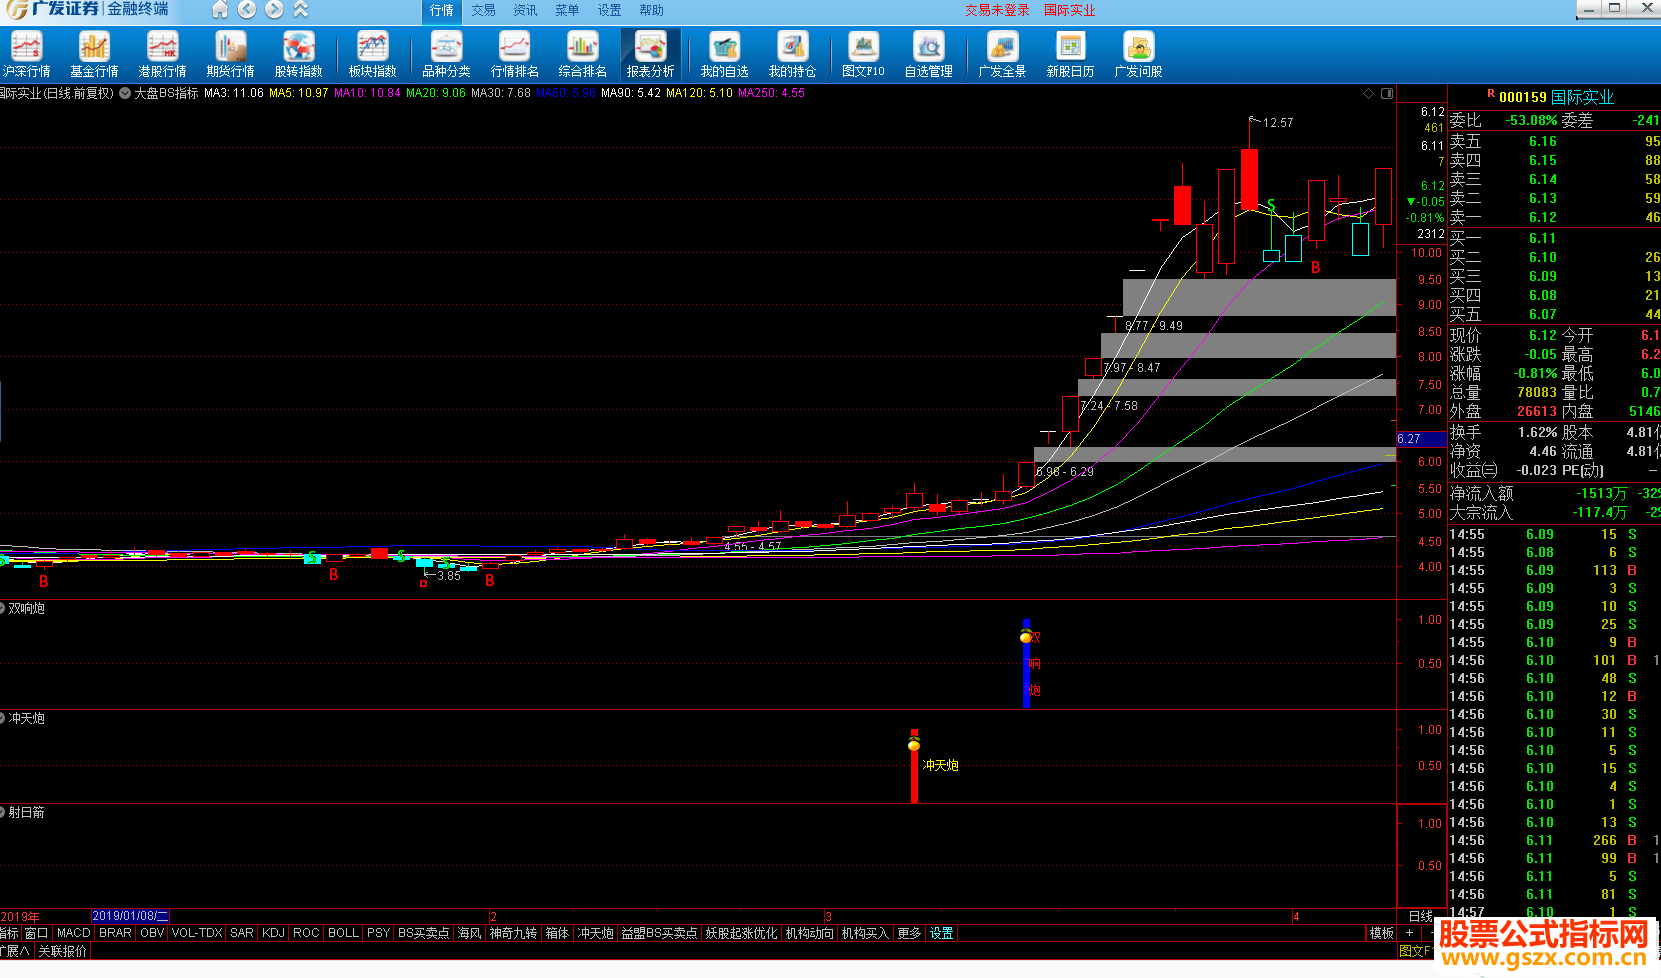Open 新股日历 IPO calendar icon
Image resolution: width=1661 pixels, height=978 pixels.
pos(1070,55)
